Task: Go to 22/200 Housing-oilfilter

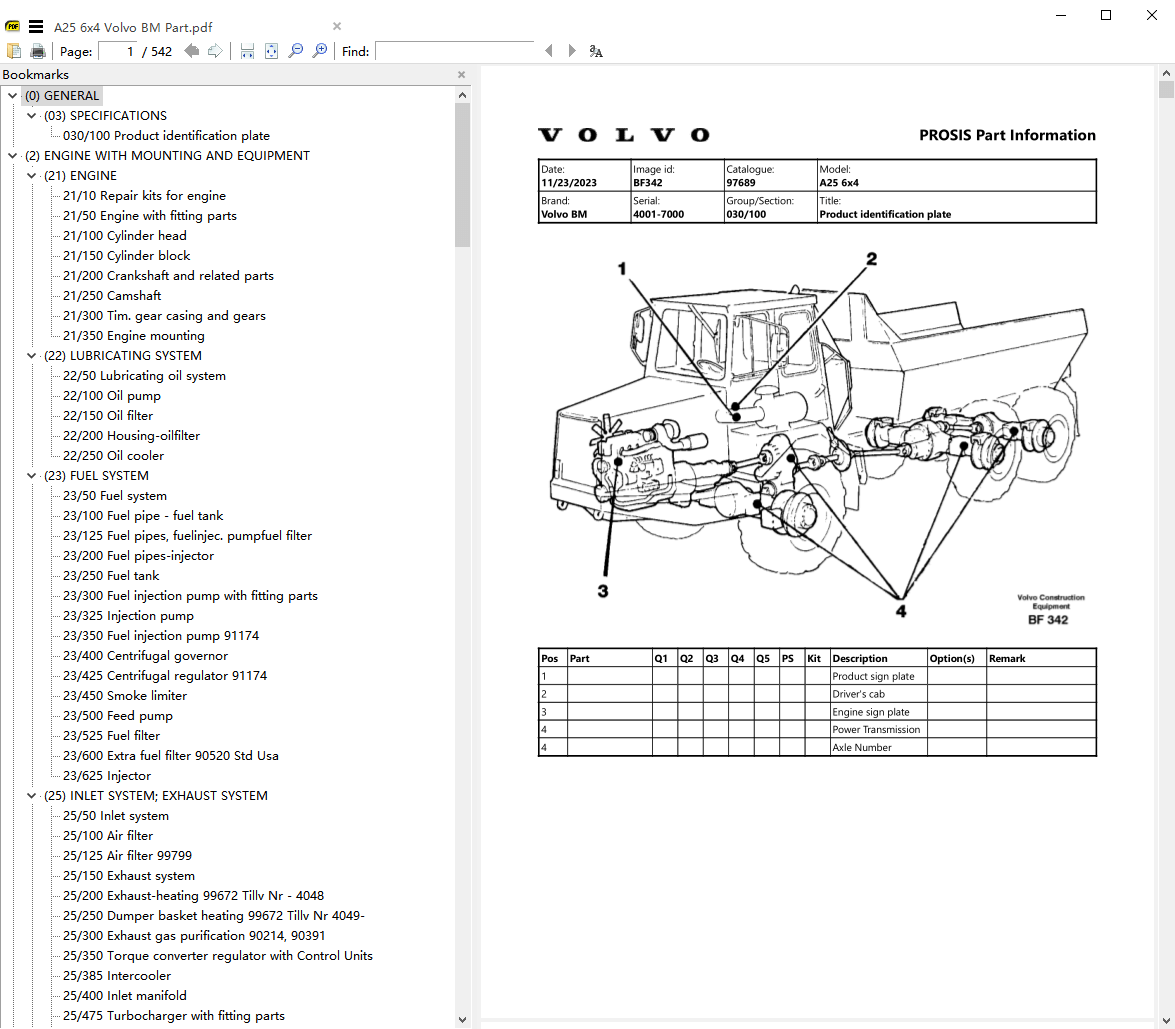Action: click(131, 435)
